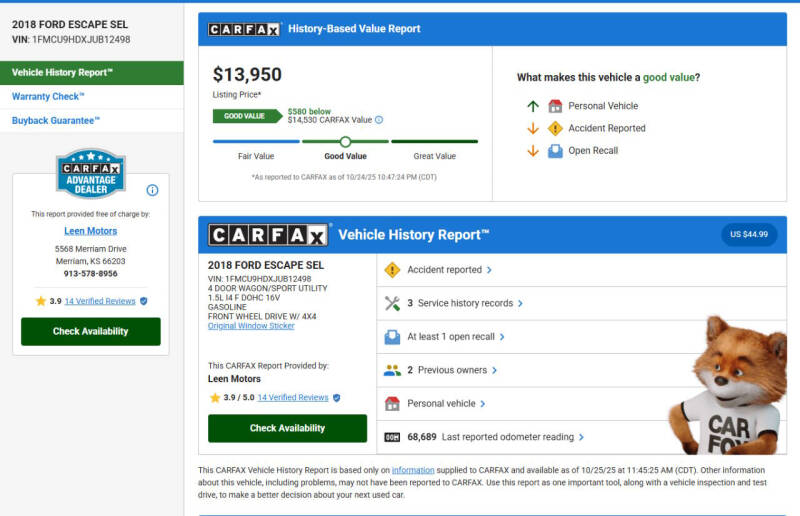Image resolution: width=800 pixels, height=516 pixels.
Task: Click Check Availability button in sidebar
Action: (90, 331)
